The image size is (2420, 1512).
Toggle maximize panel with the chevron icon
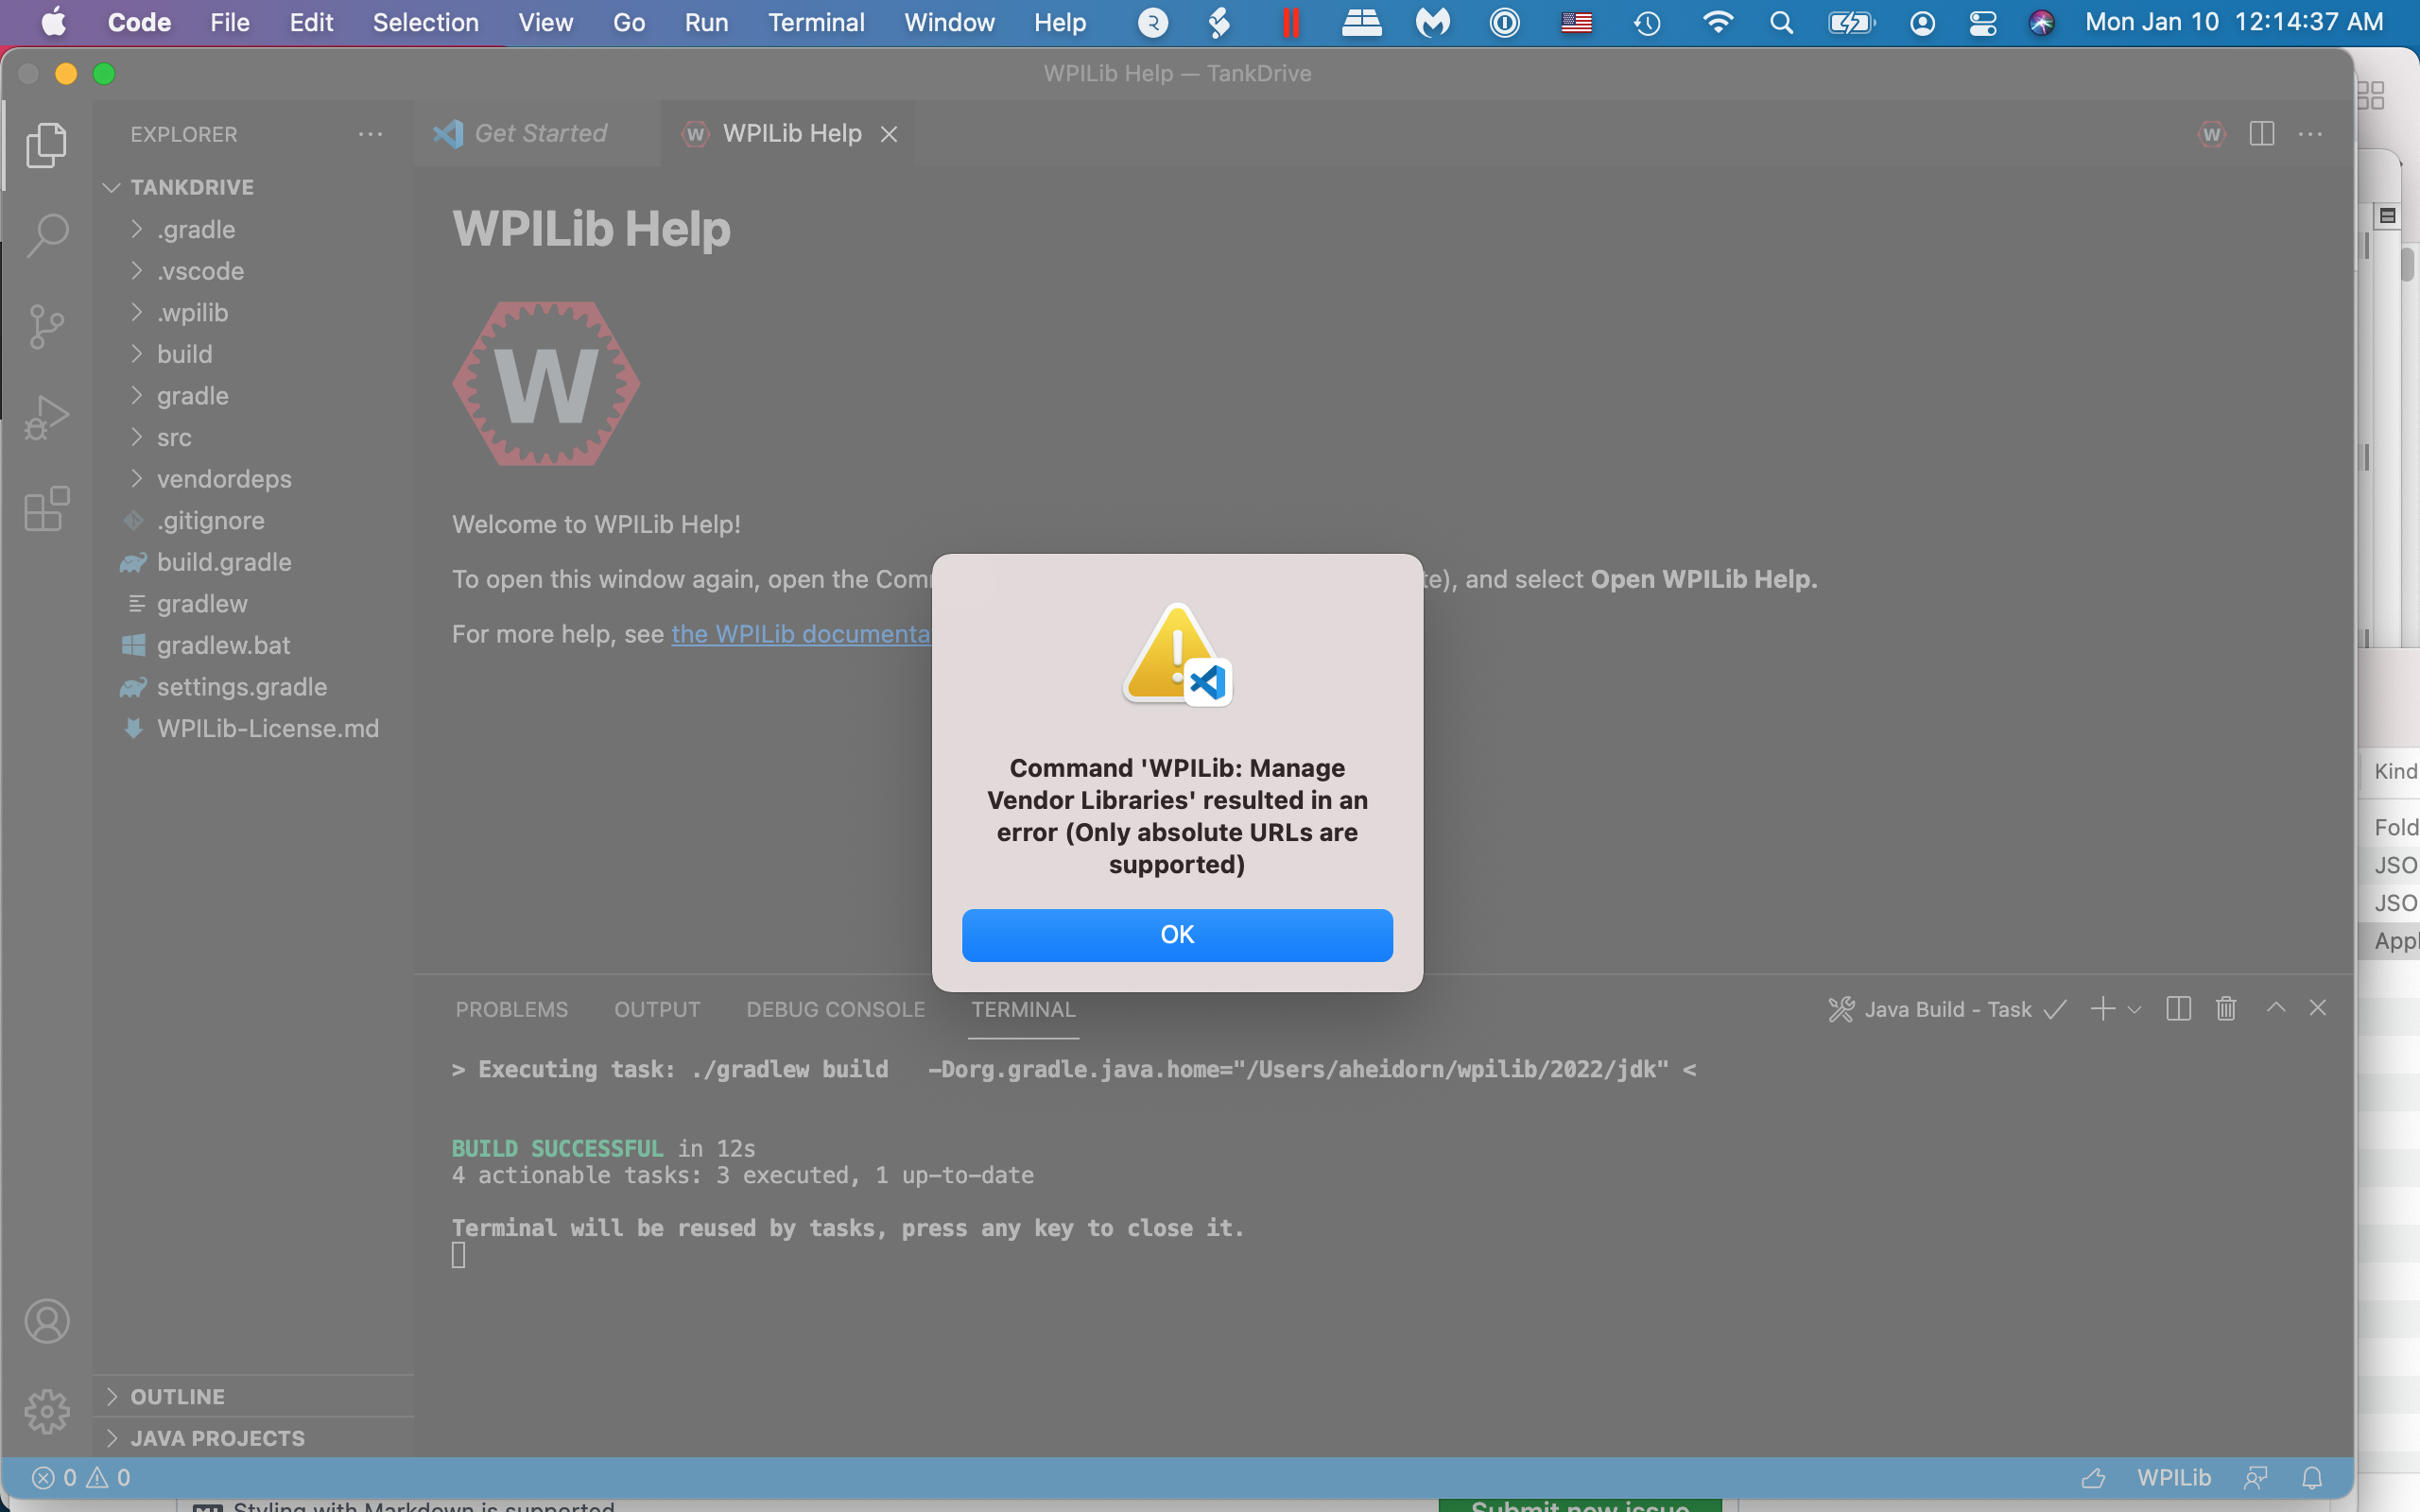[2274, 1009]
